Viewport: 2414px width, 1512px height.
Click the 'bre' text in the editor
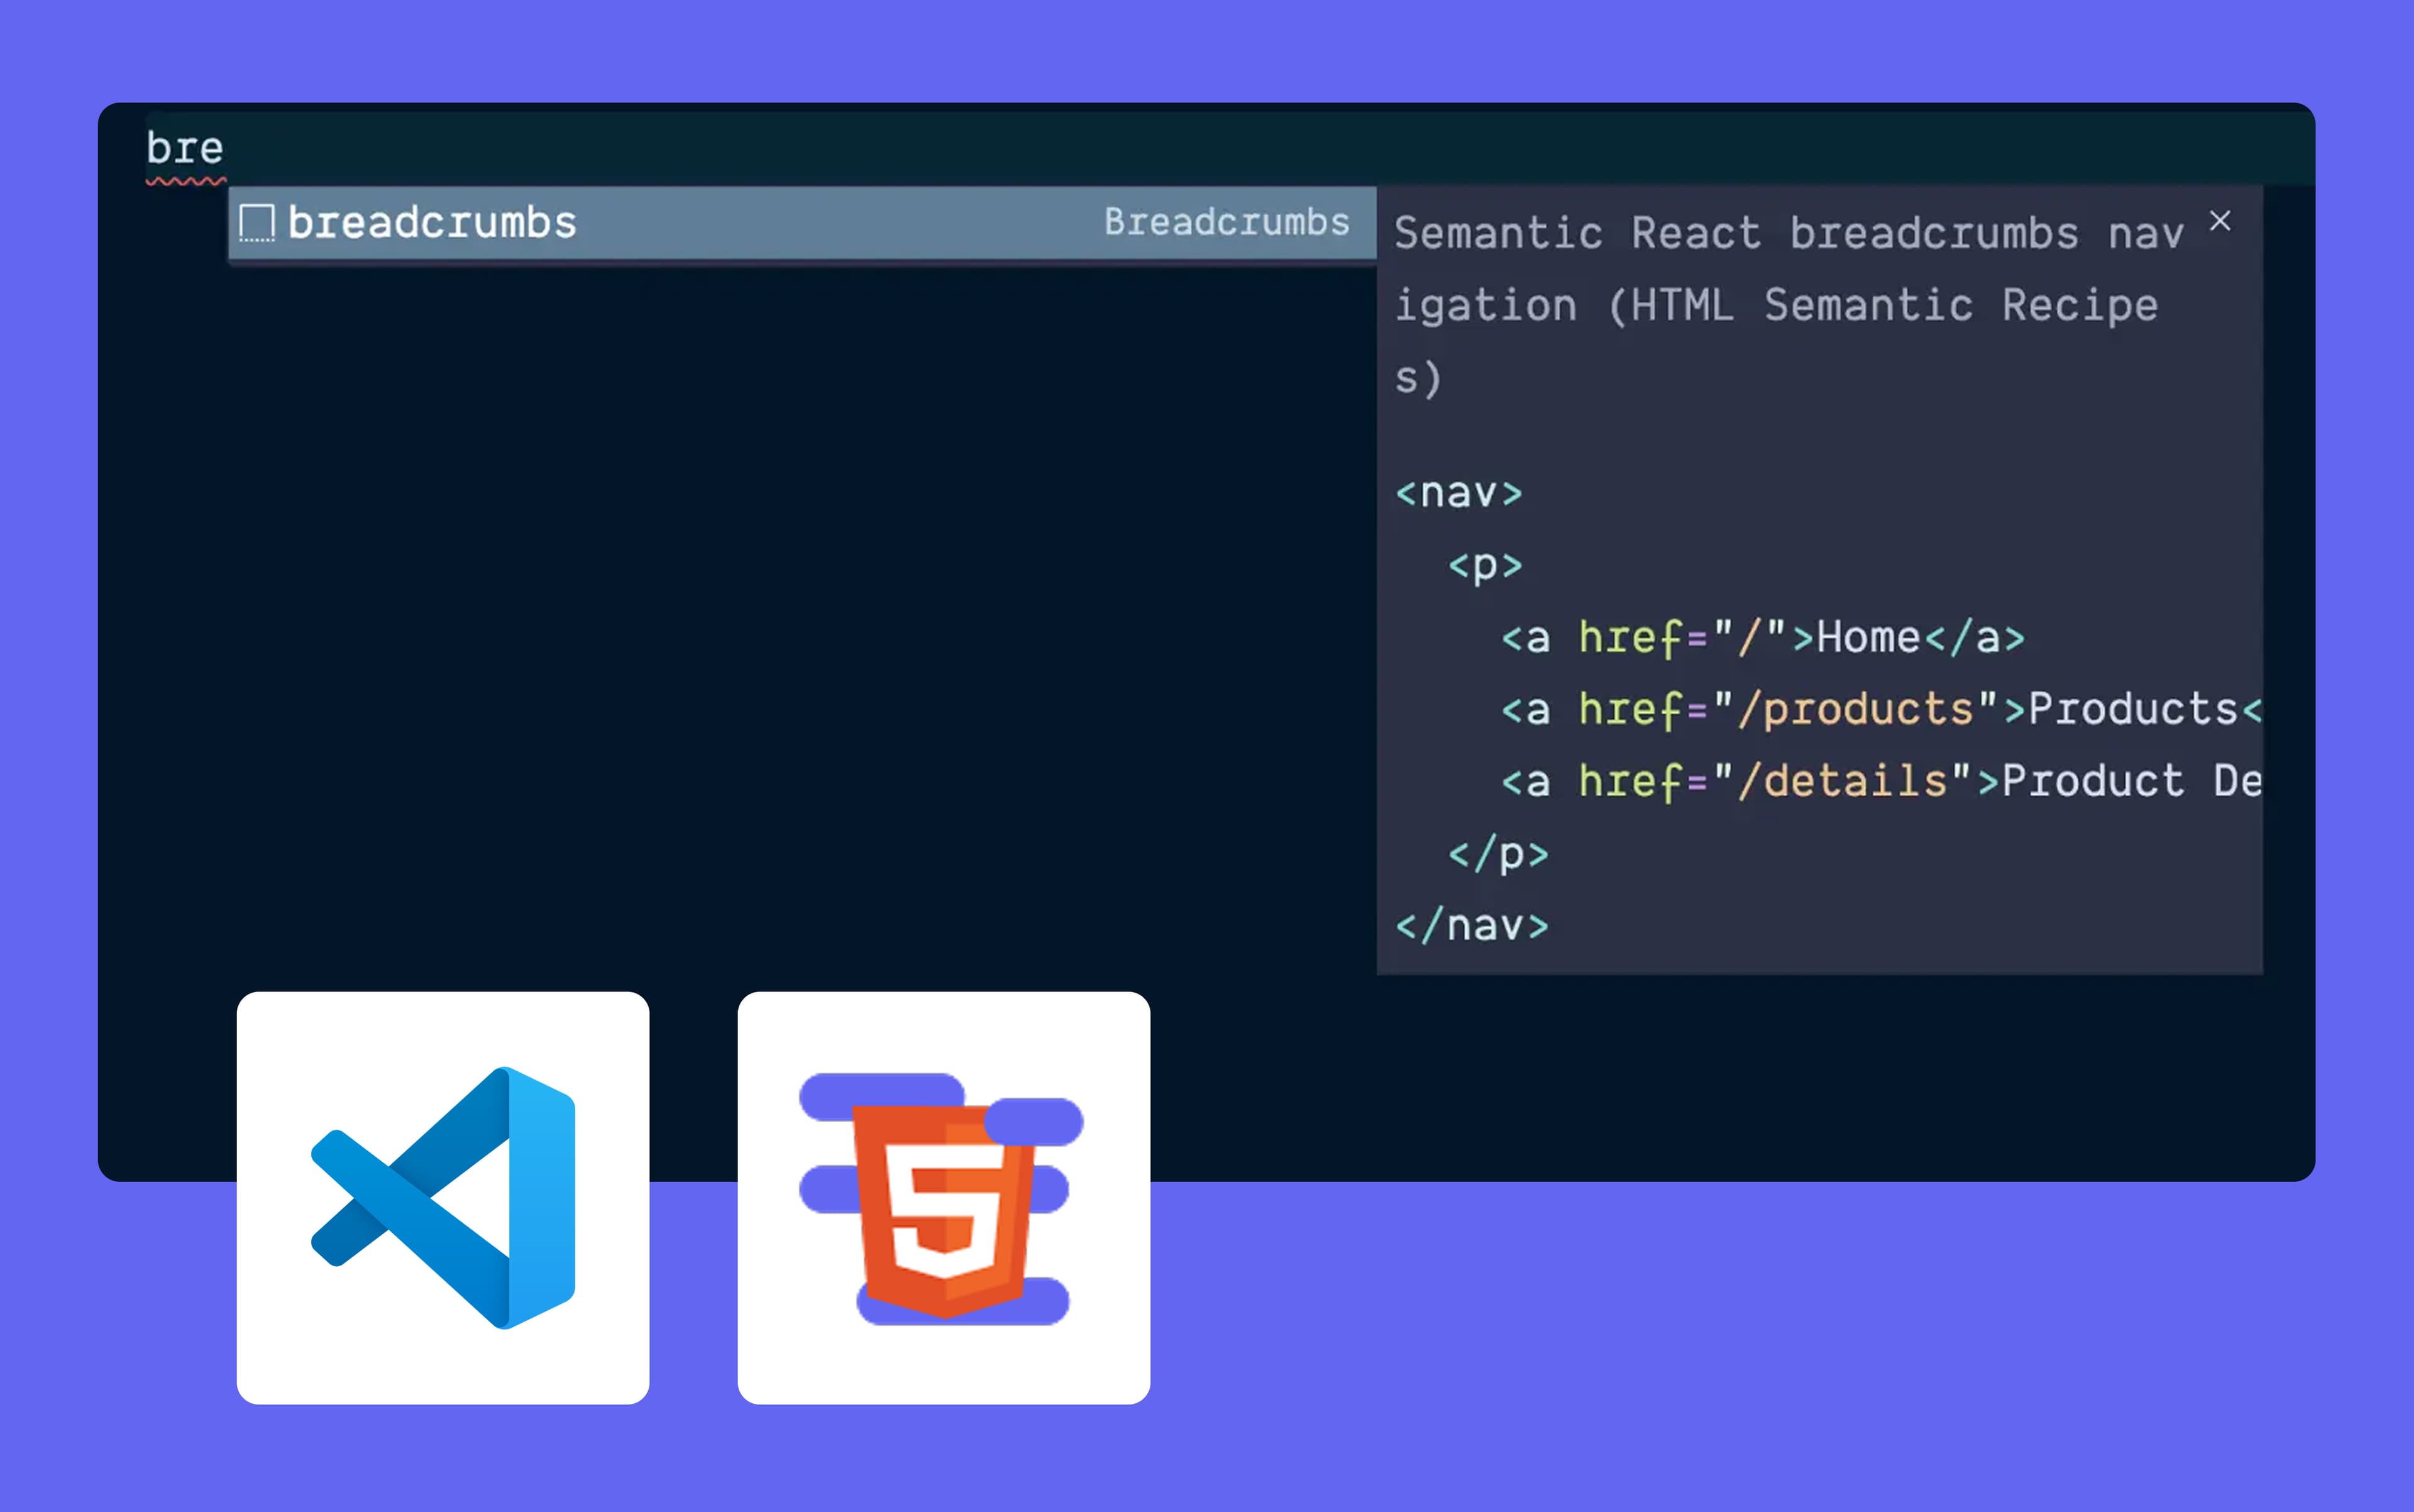184,147
